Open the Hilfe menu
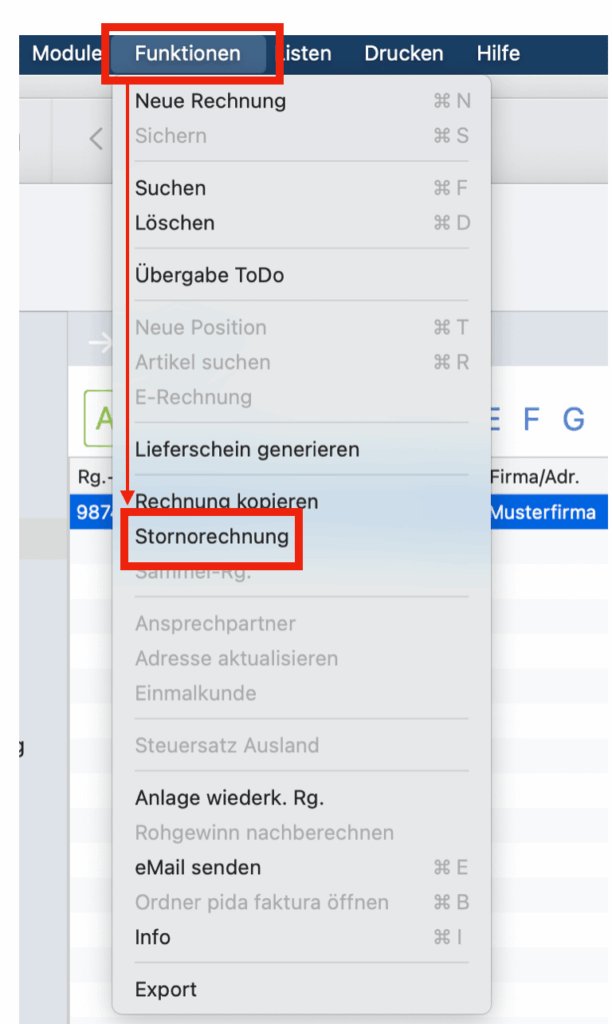Screen dimensions: 612x1024 (x=498, y=53)
